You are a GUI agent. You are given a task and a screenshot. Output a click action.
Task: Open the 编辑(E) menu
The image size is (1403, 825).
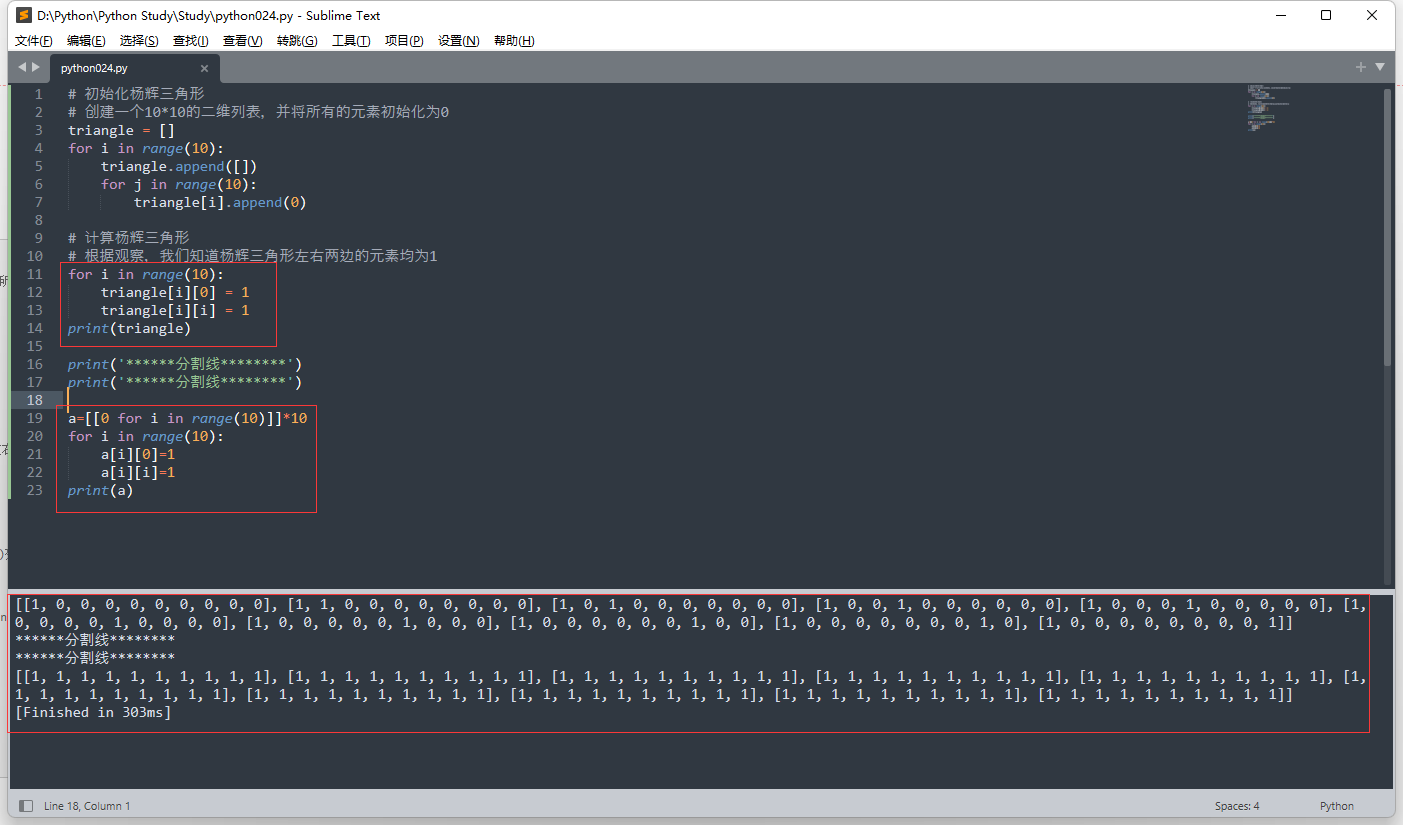click(86, 41)
